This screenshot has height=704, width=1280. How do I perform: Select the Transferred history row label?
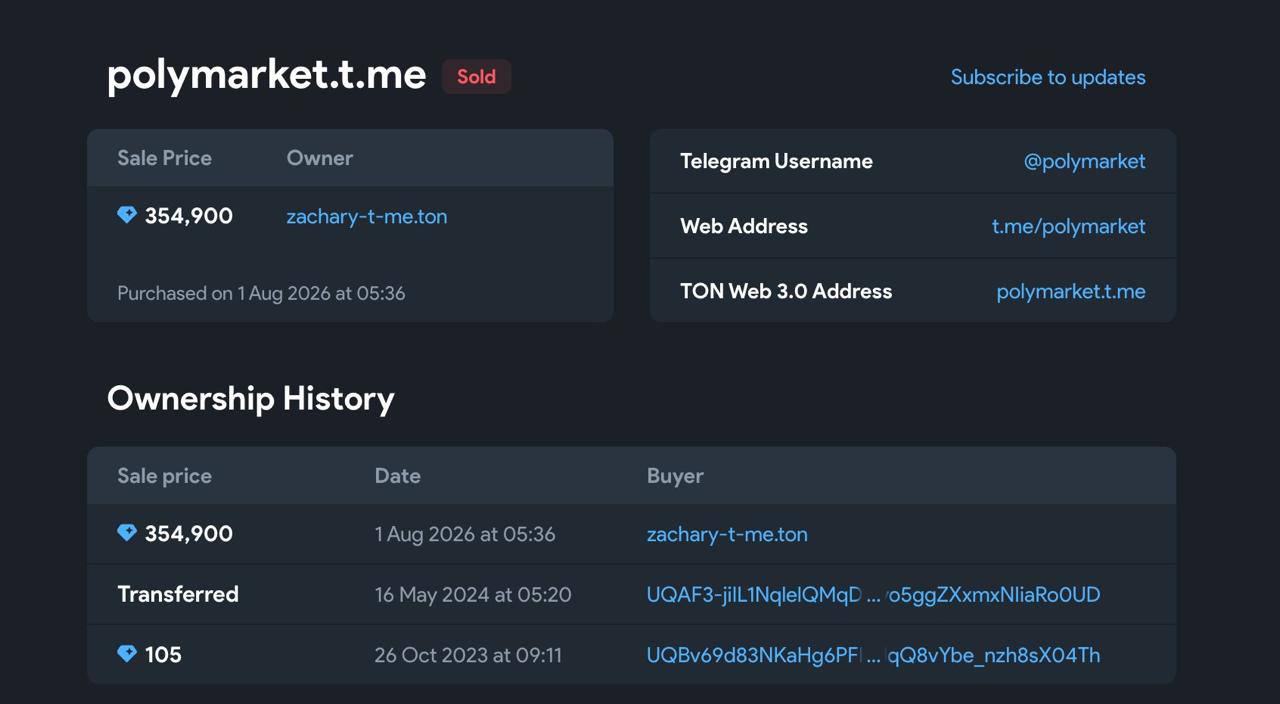pyautogui.click(x=178, y=594)
